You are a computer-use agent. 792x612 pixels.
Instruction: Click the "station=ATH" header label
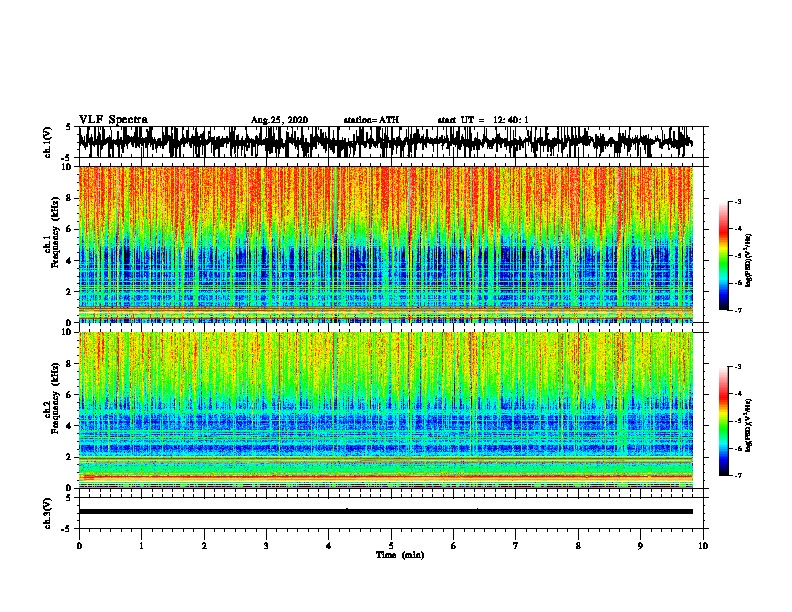pos(371,120)
